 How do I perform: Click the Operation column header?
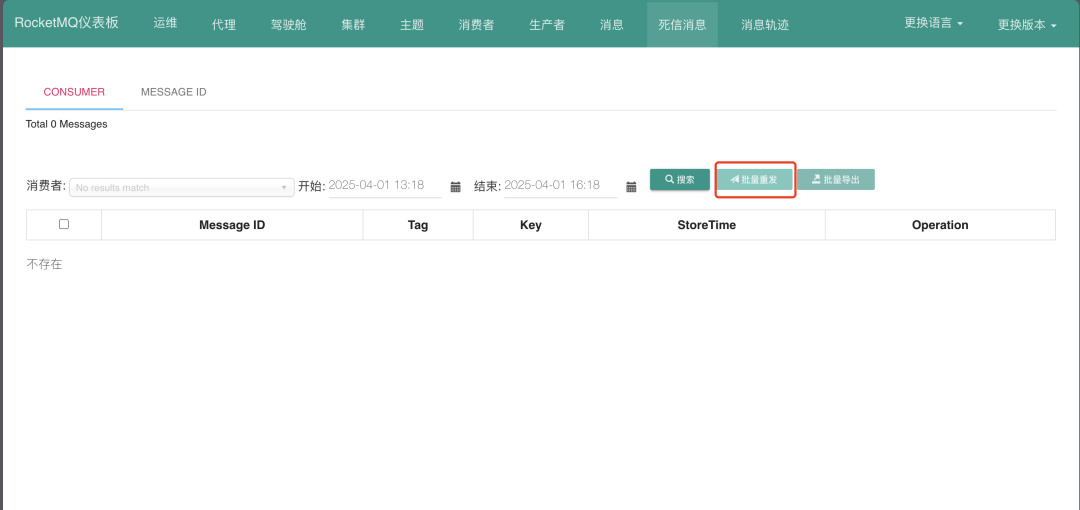click(940, 225)
